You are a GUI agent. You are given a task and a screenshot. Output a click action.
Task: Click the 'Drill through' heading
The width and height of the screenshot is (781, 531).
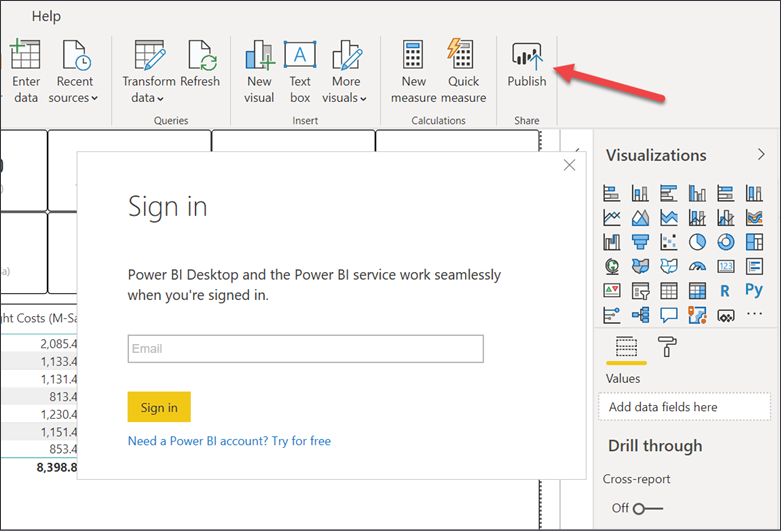(655, 445)
